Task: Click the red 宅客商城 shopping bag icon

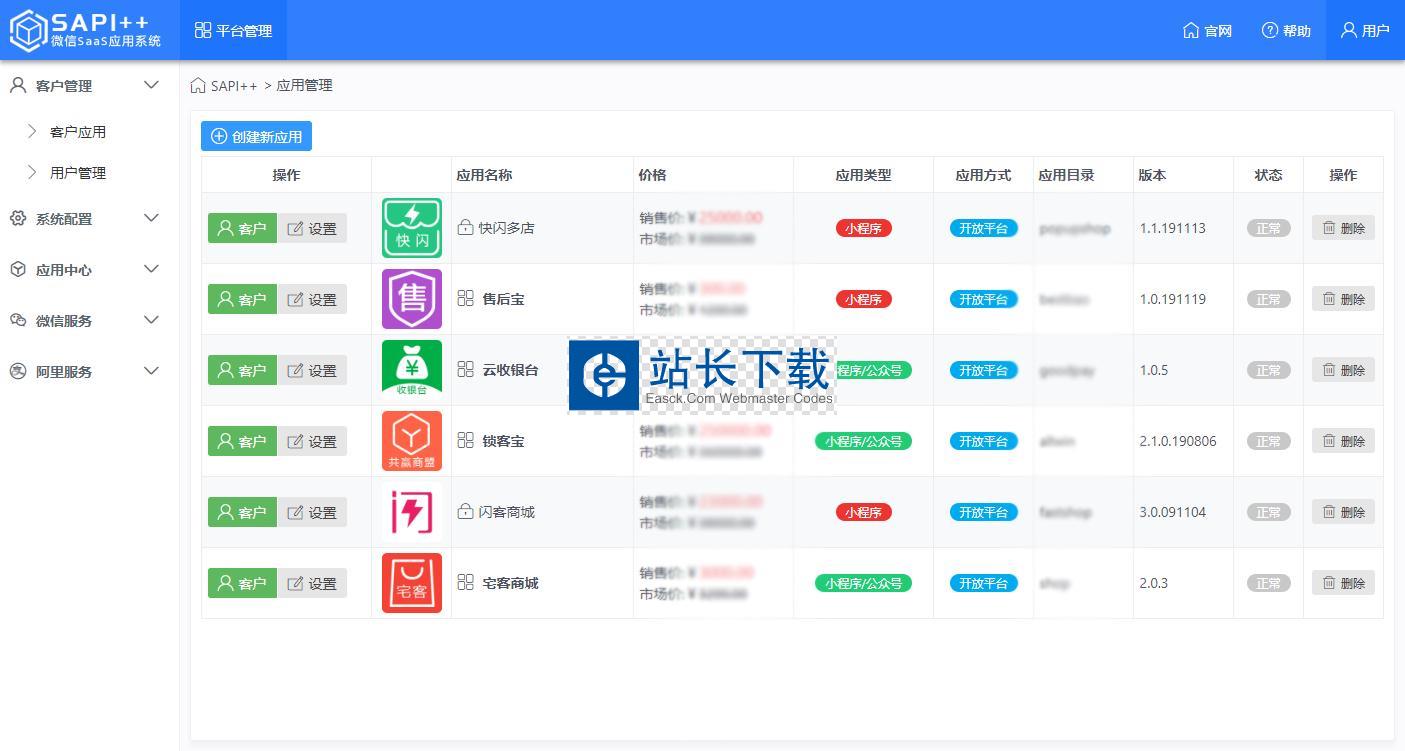Action: click(x=411, y=582)
